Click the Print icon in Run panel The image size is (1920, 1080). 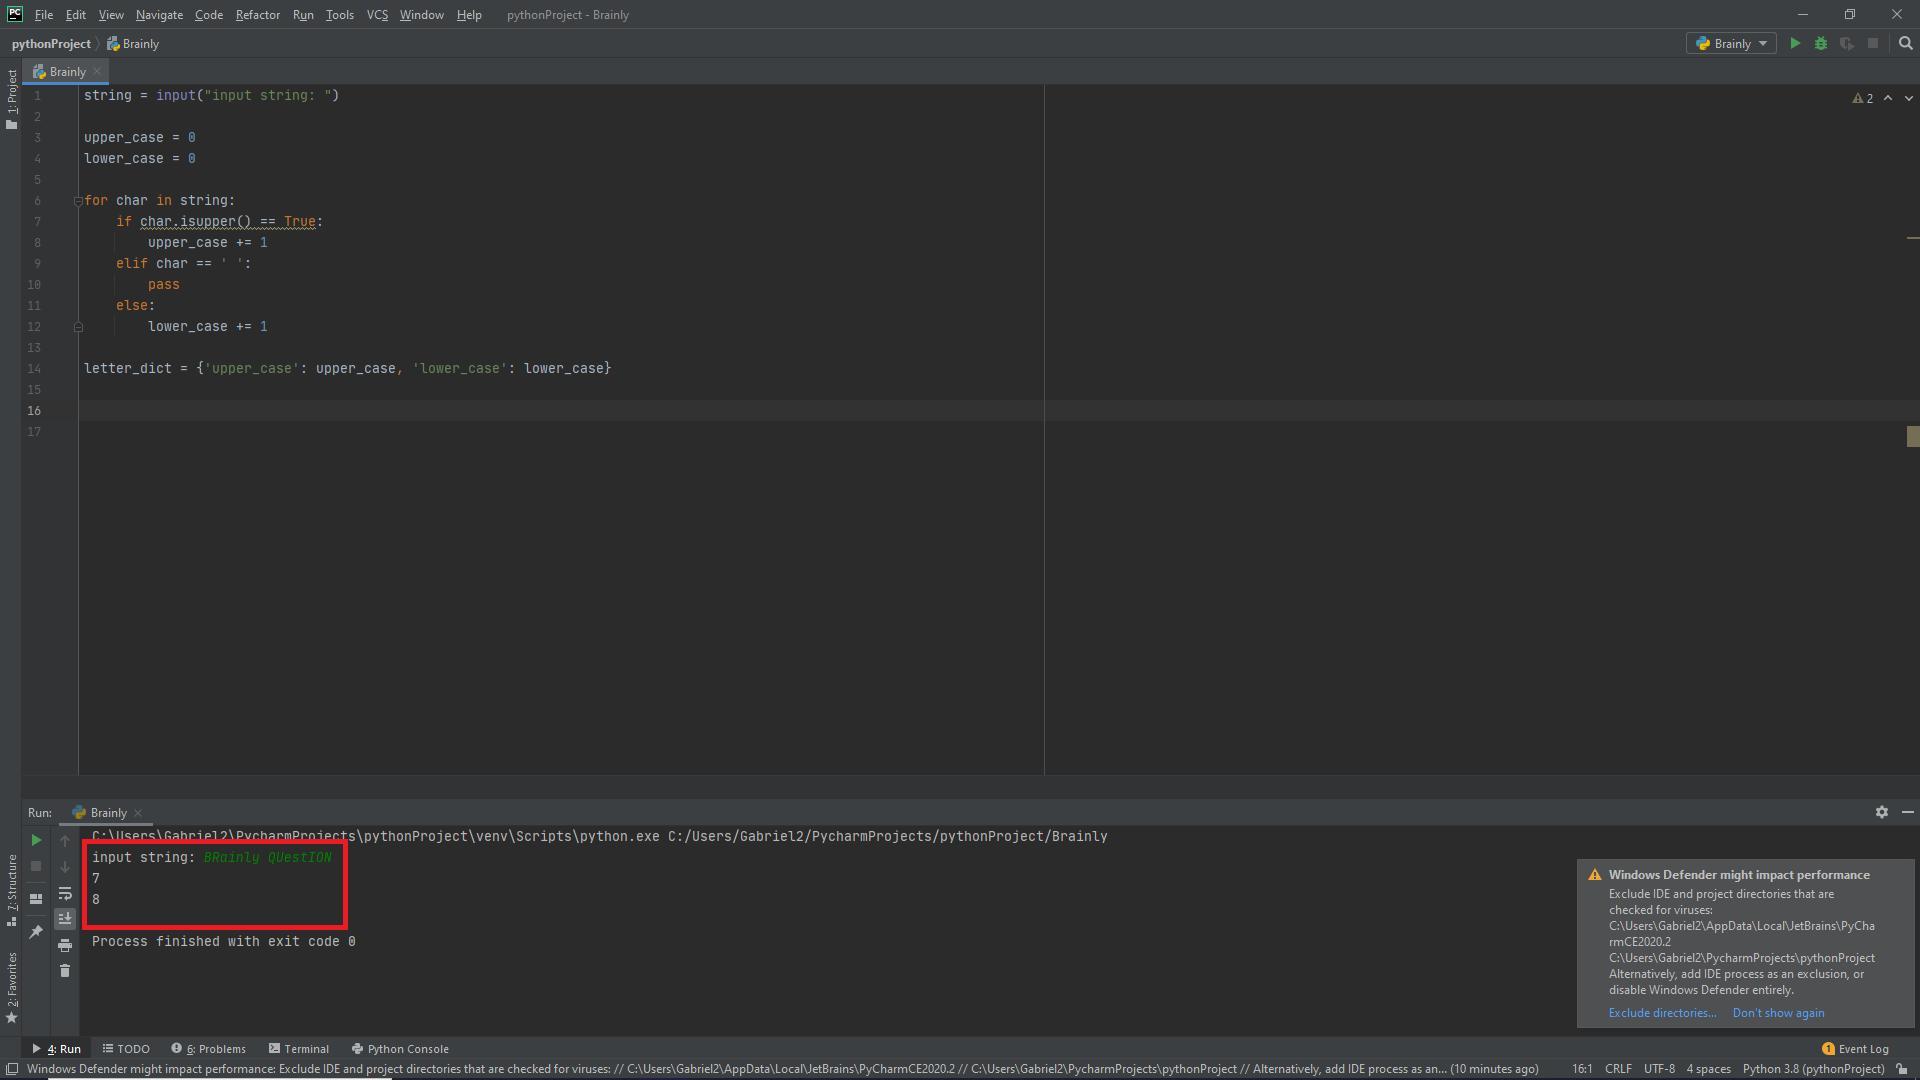65,945
